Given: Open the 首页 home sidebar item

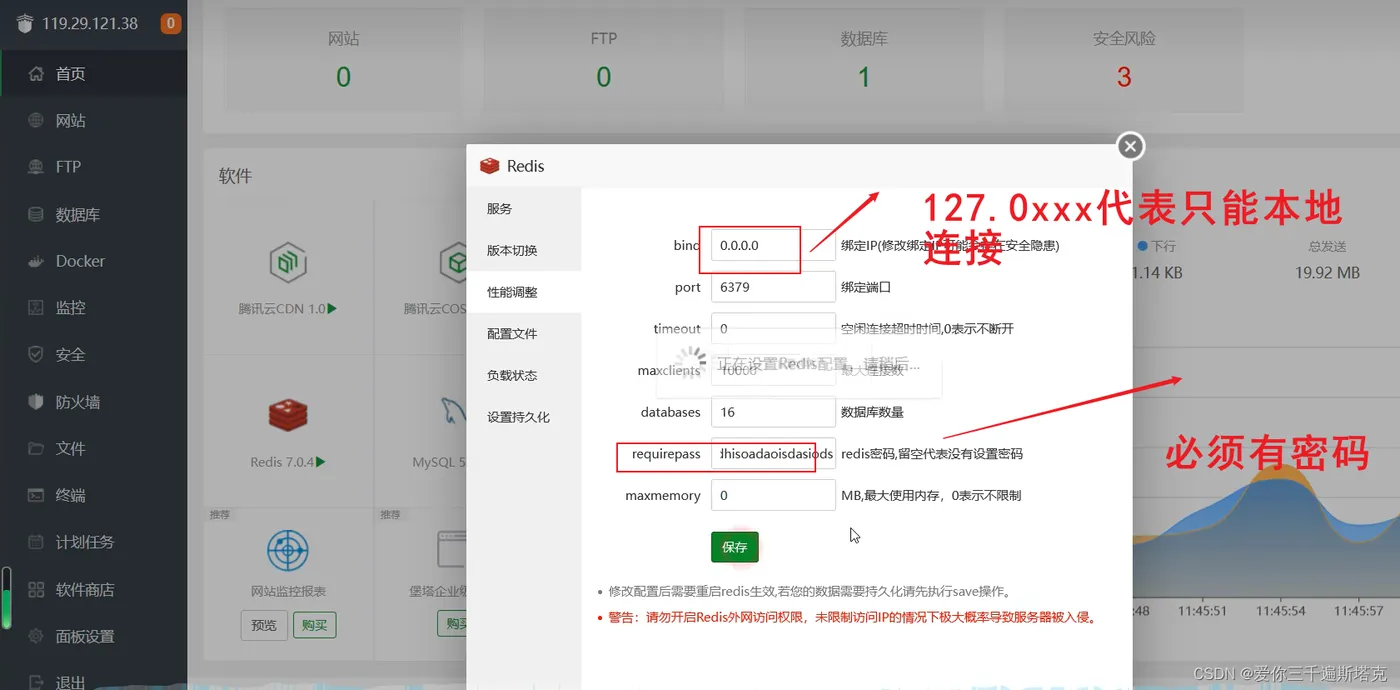Looking at the screenshot, I should coord(93,73).
